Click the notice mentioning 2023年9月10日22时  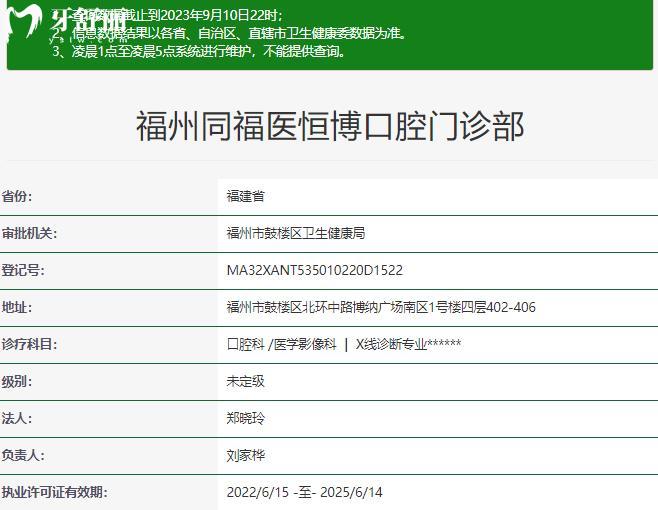(168, 15)
